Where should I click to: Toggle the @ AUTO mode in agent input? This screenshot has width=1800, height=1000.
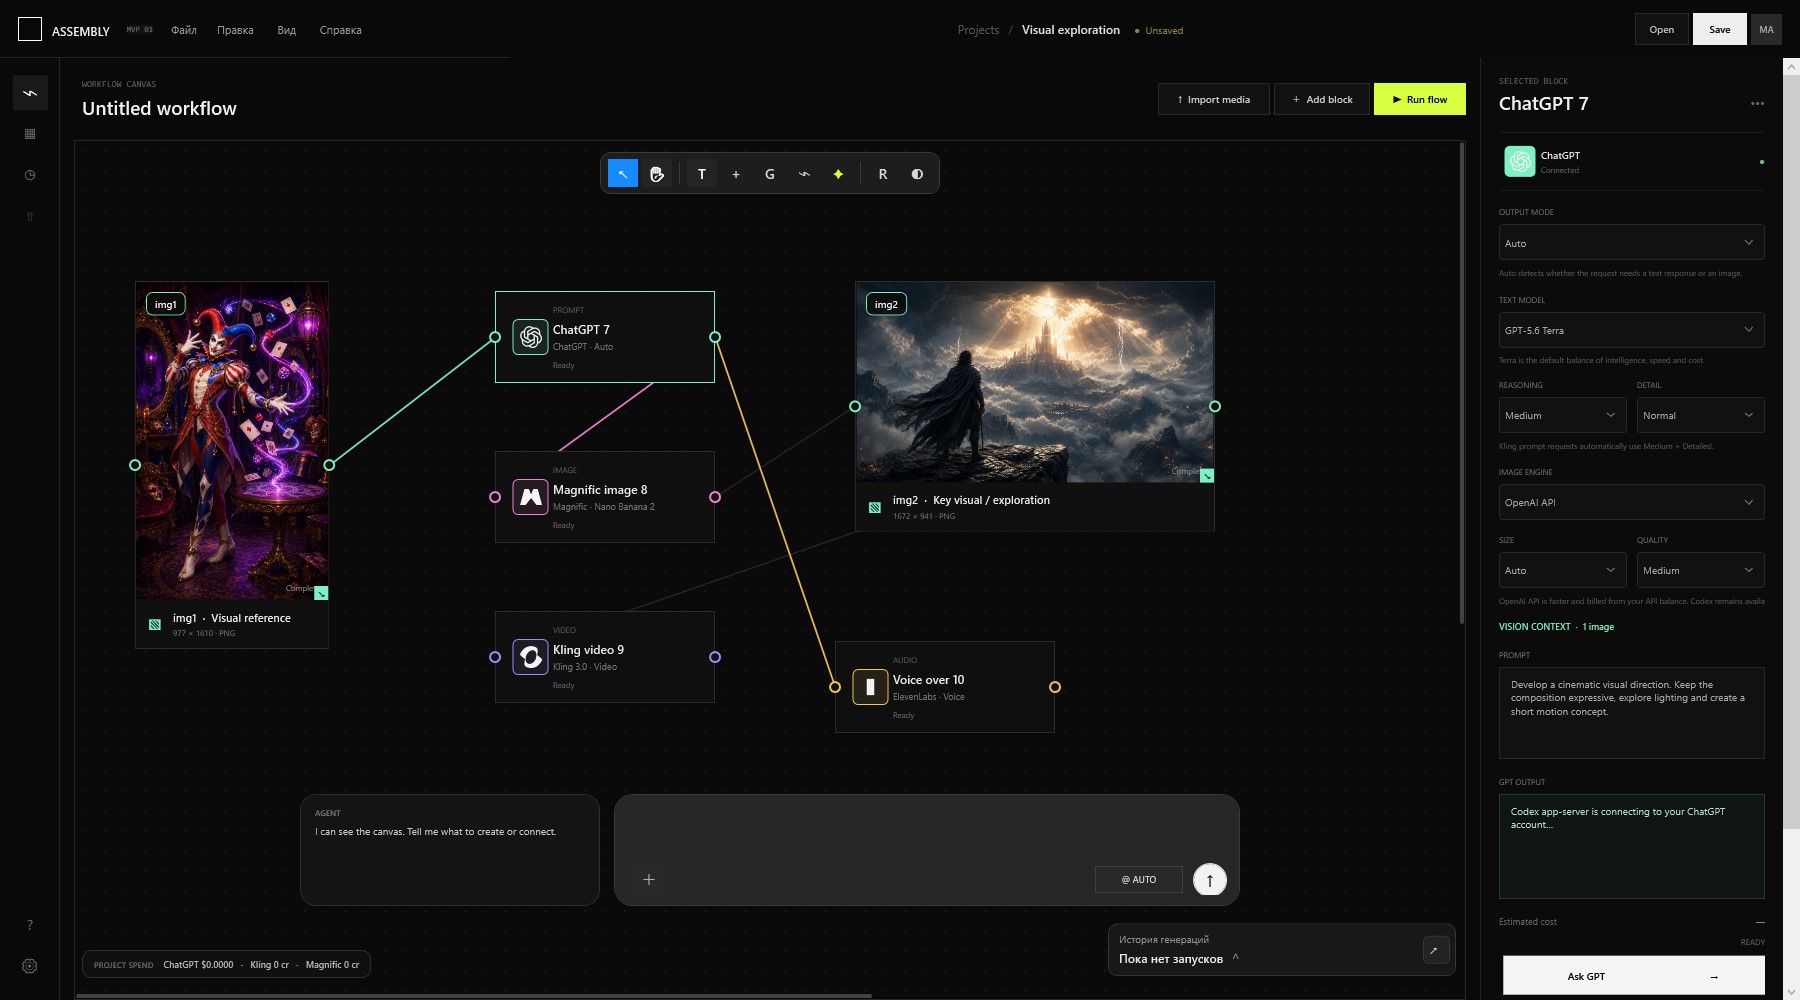1139,880
